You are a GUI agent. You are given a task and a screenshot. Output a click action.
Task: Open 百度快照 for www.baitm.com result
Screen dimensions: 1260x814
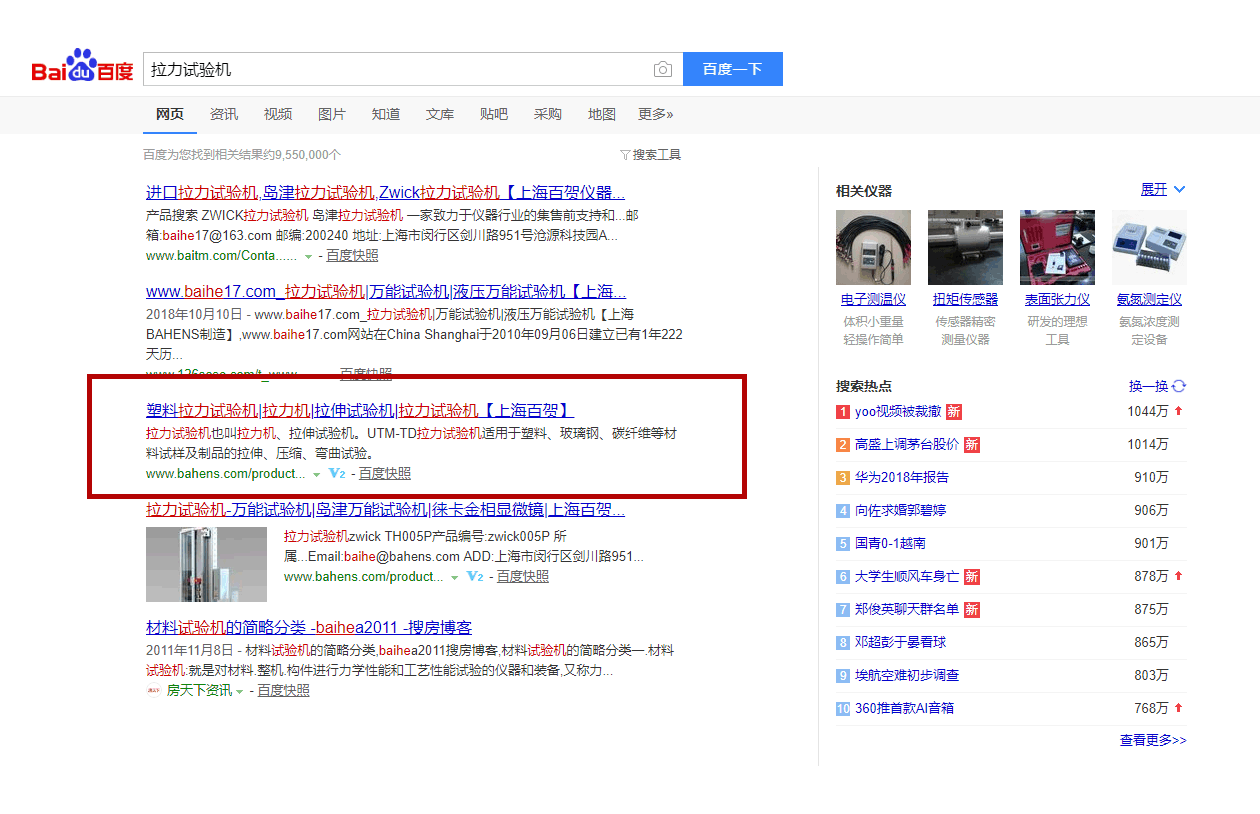coord(352,255)
